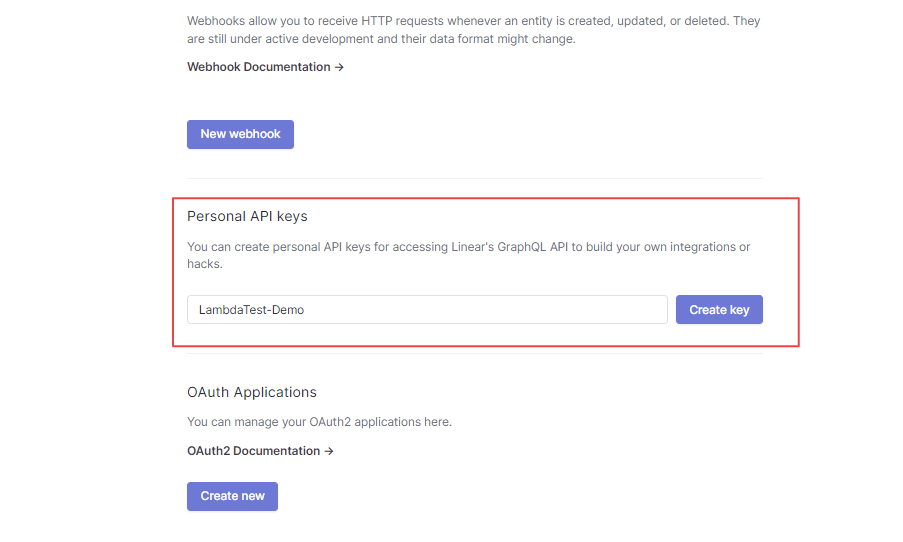Click the divider line above Personal API keys
The width and height of the screenshot is (903, 542).
pos(475,179)
